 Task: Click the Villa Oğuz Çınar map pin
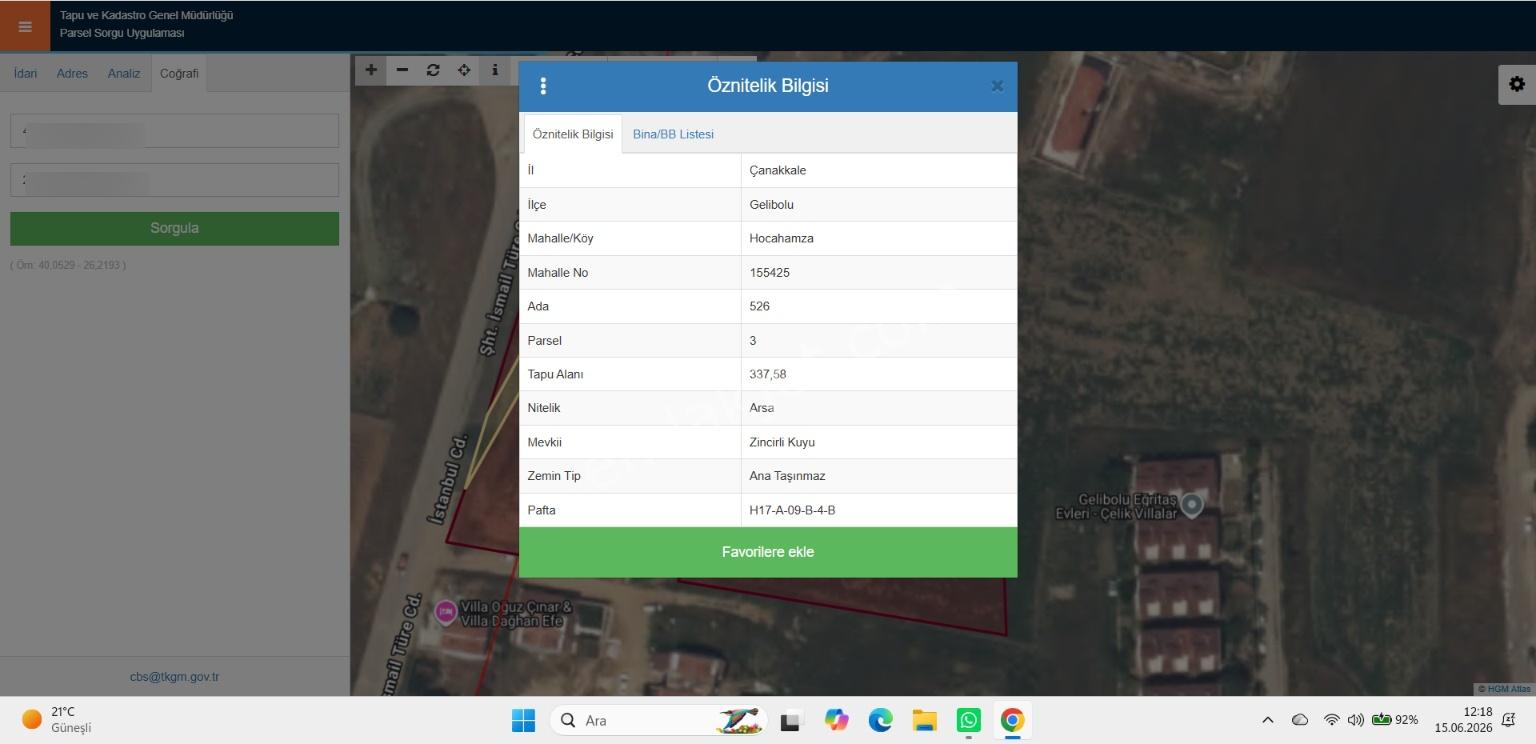click(446, 611)
